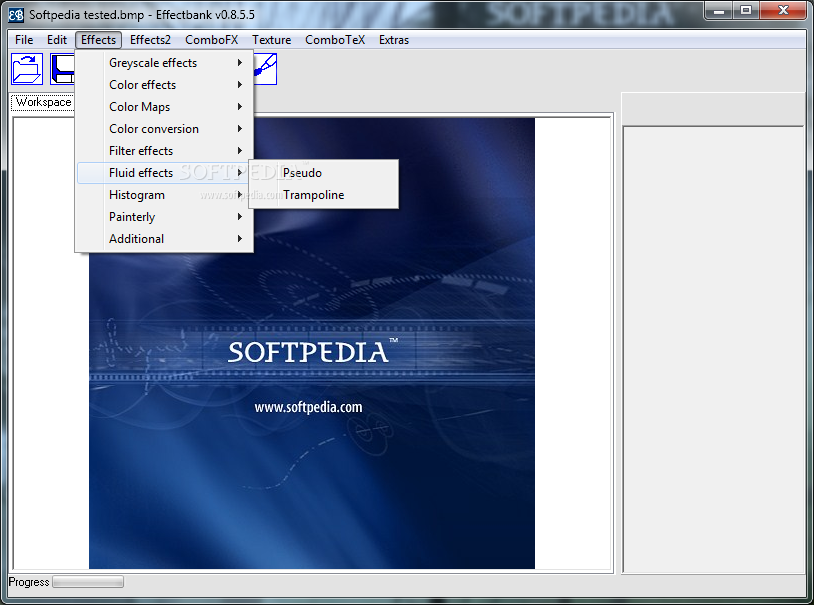
Task: Click the open file folder toolbar icon
Action: click(x=27, y=69)
